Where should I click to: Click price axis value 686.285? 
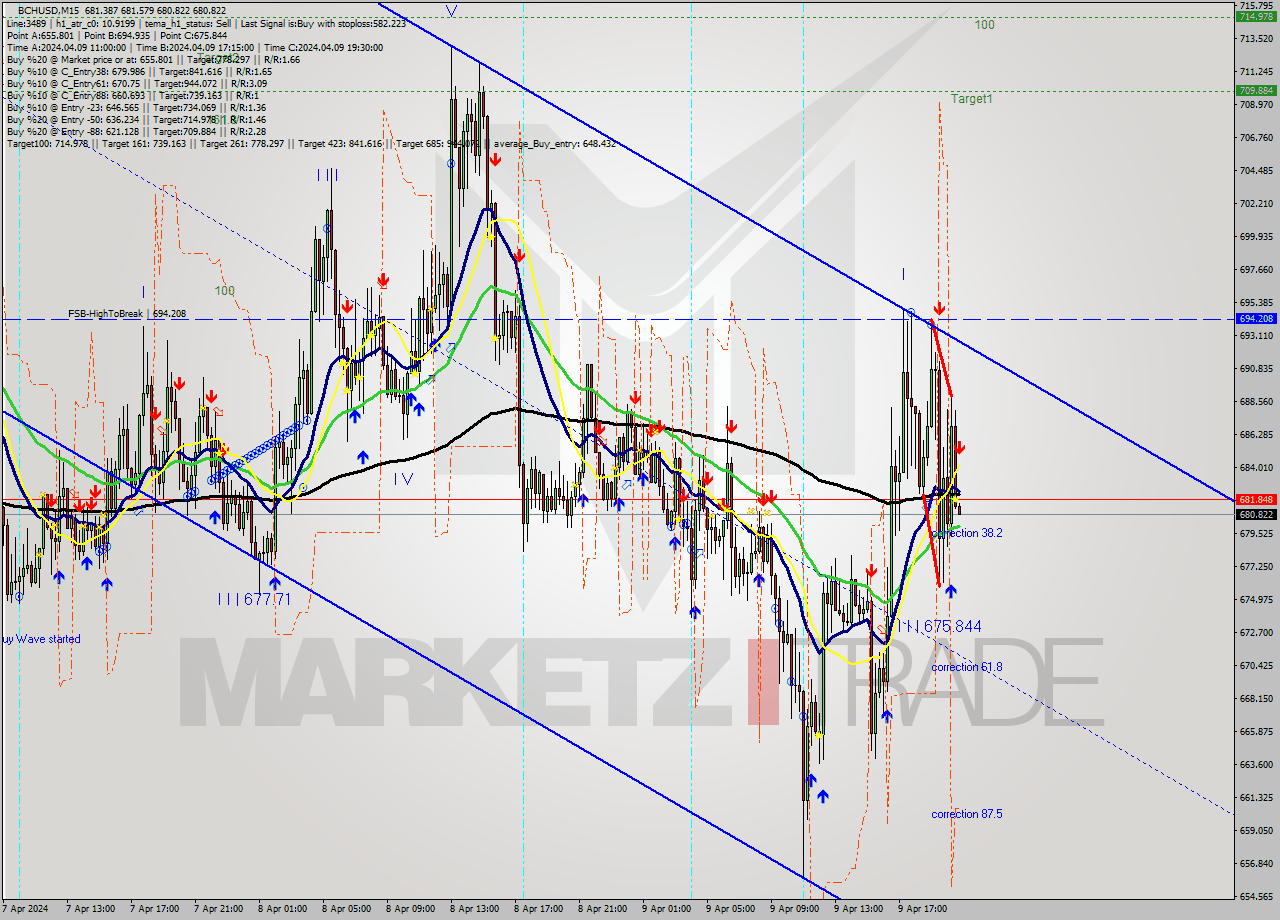point(1256,434)
